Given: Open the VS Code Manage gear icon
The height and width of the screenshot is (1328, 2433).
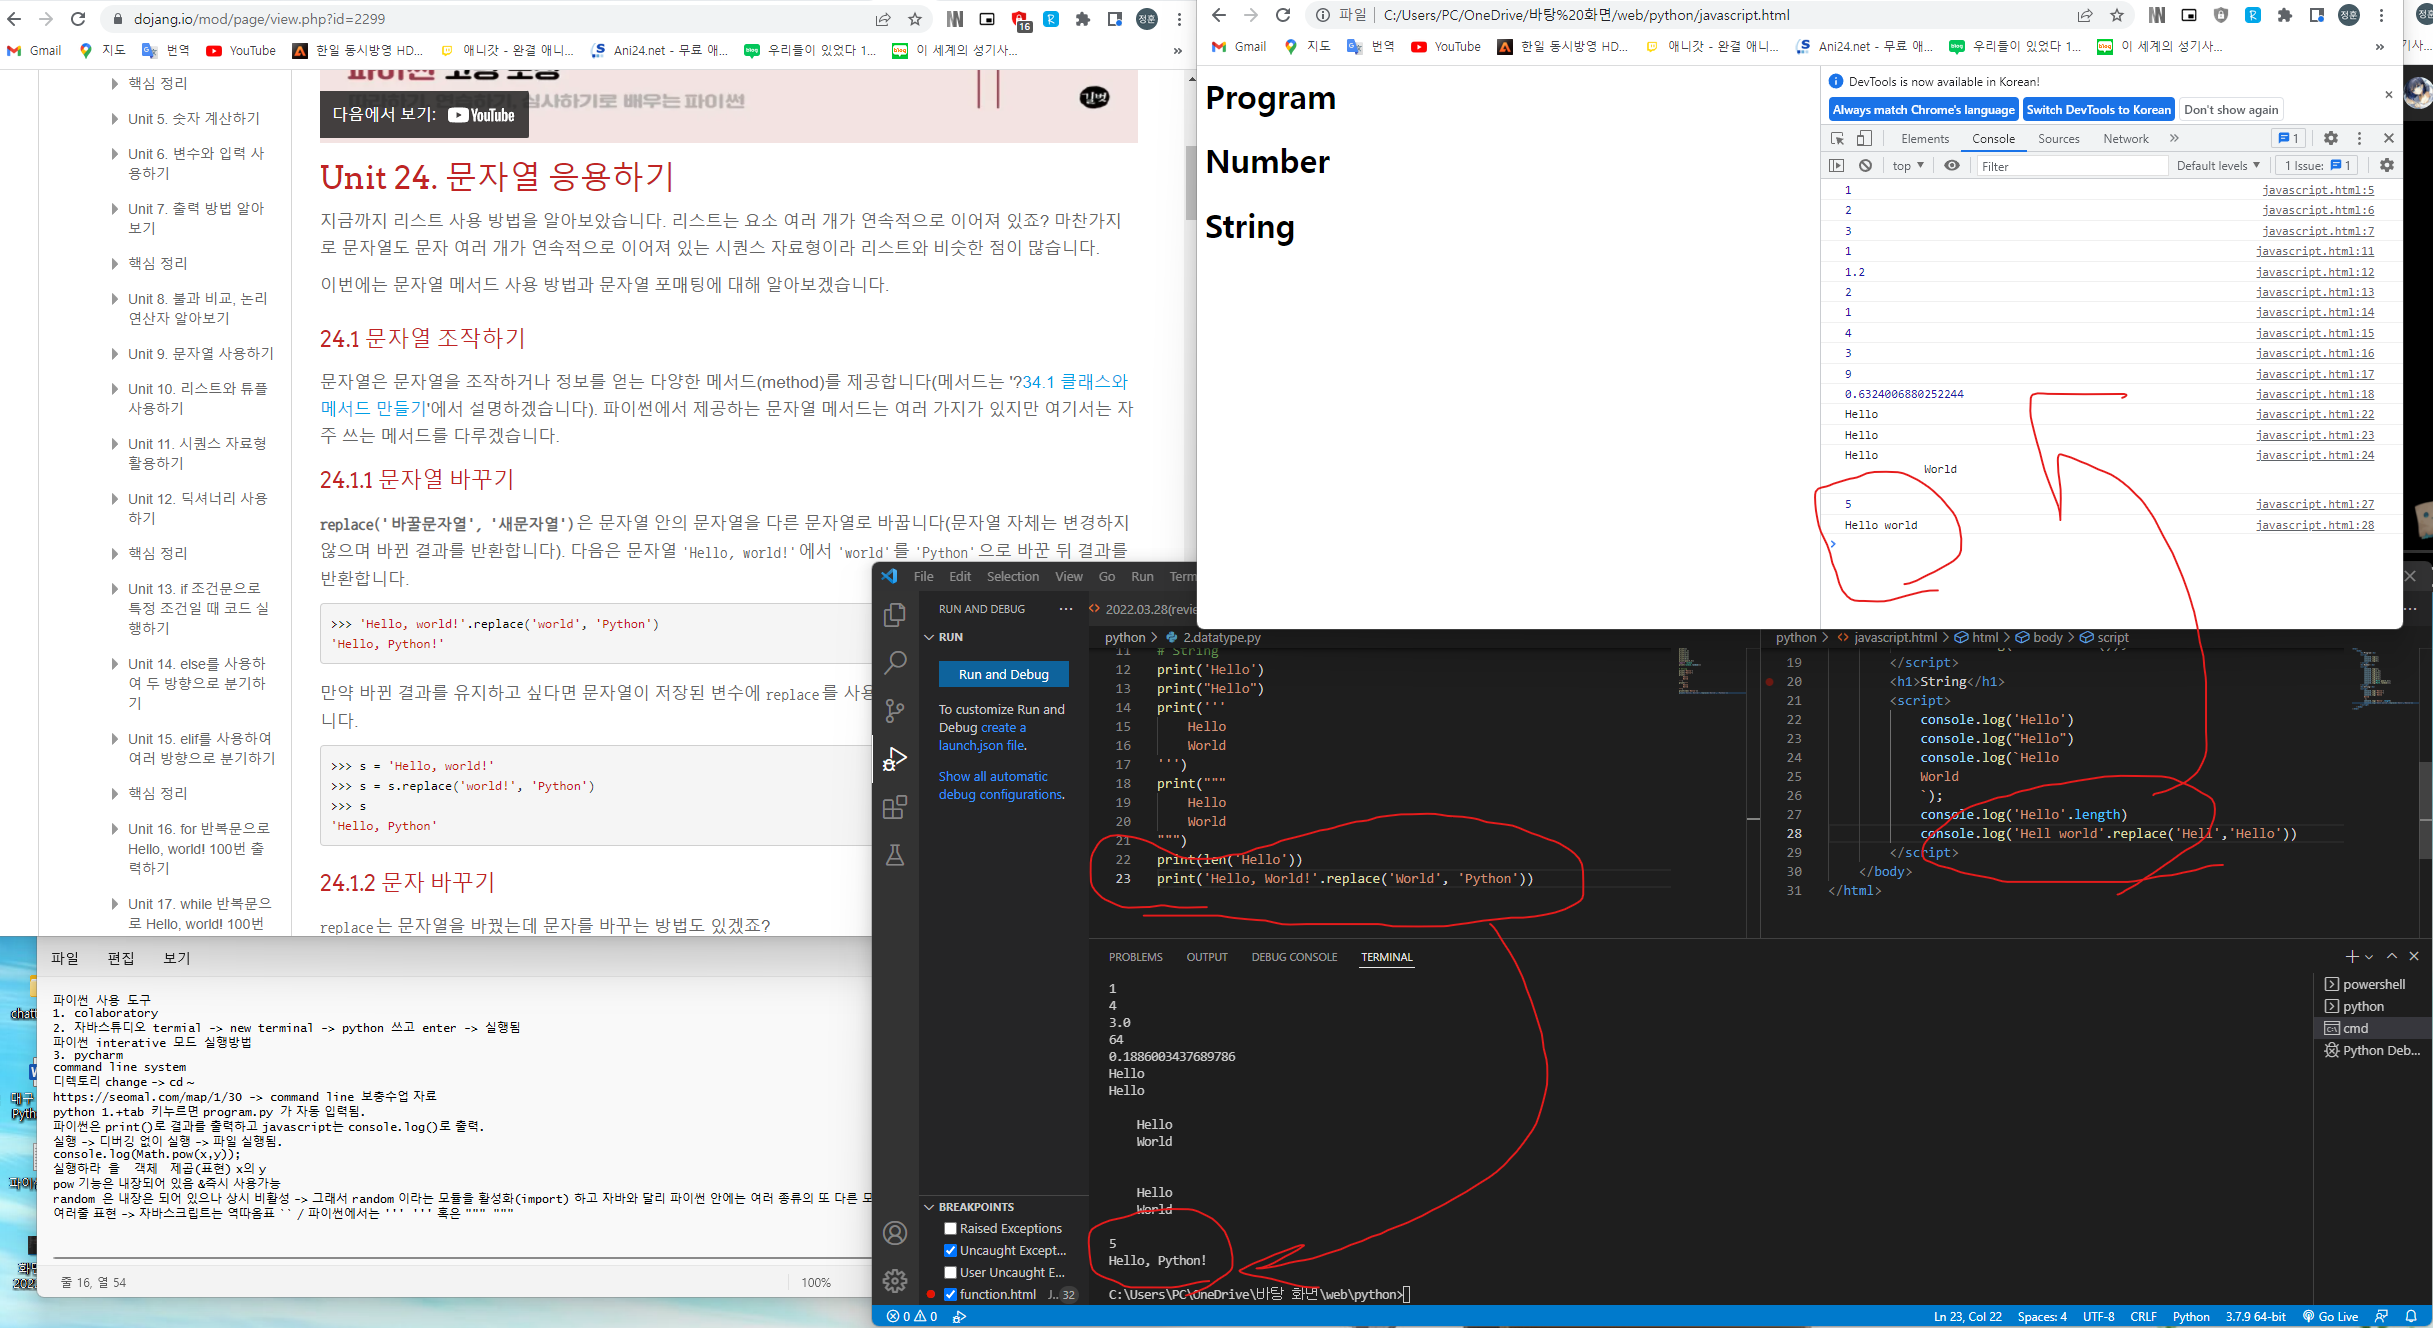Looking at the screenshot, I should coord(895,1280).
